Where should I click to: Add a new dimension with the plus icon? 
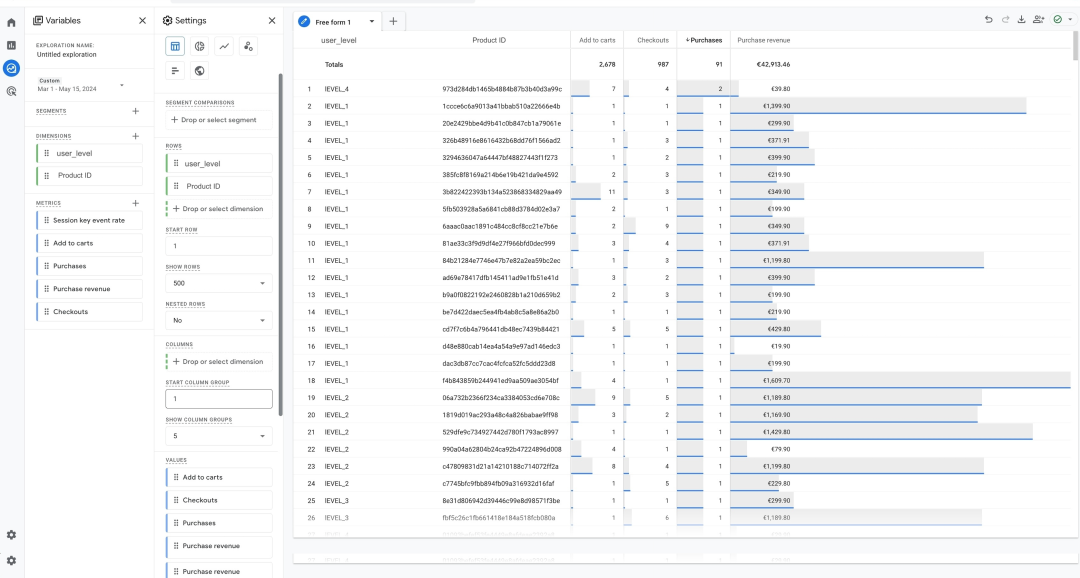click(136, 136)
